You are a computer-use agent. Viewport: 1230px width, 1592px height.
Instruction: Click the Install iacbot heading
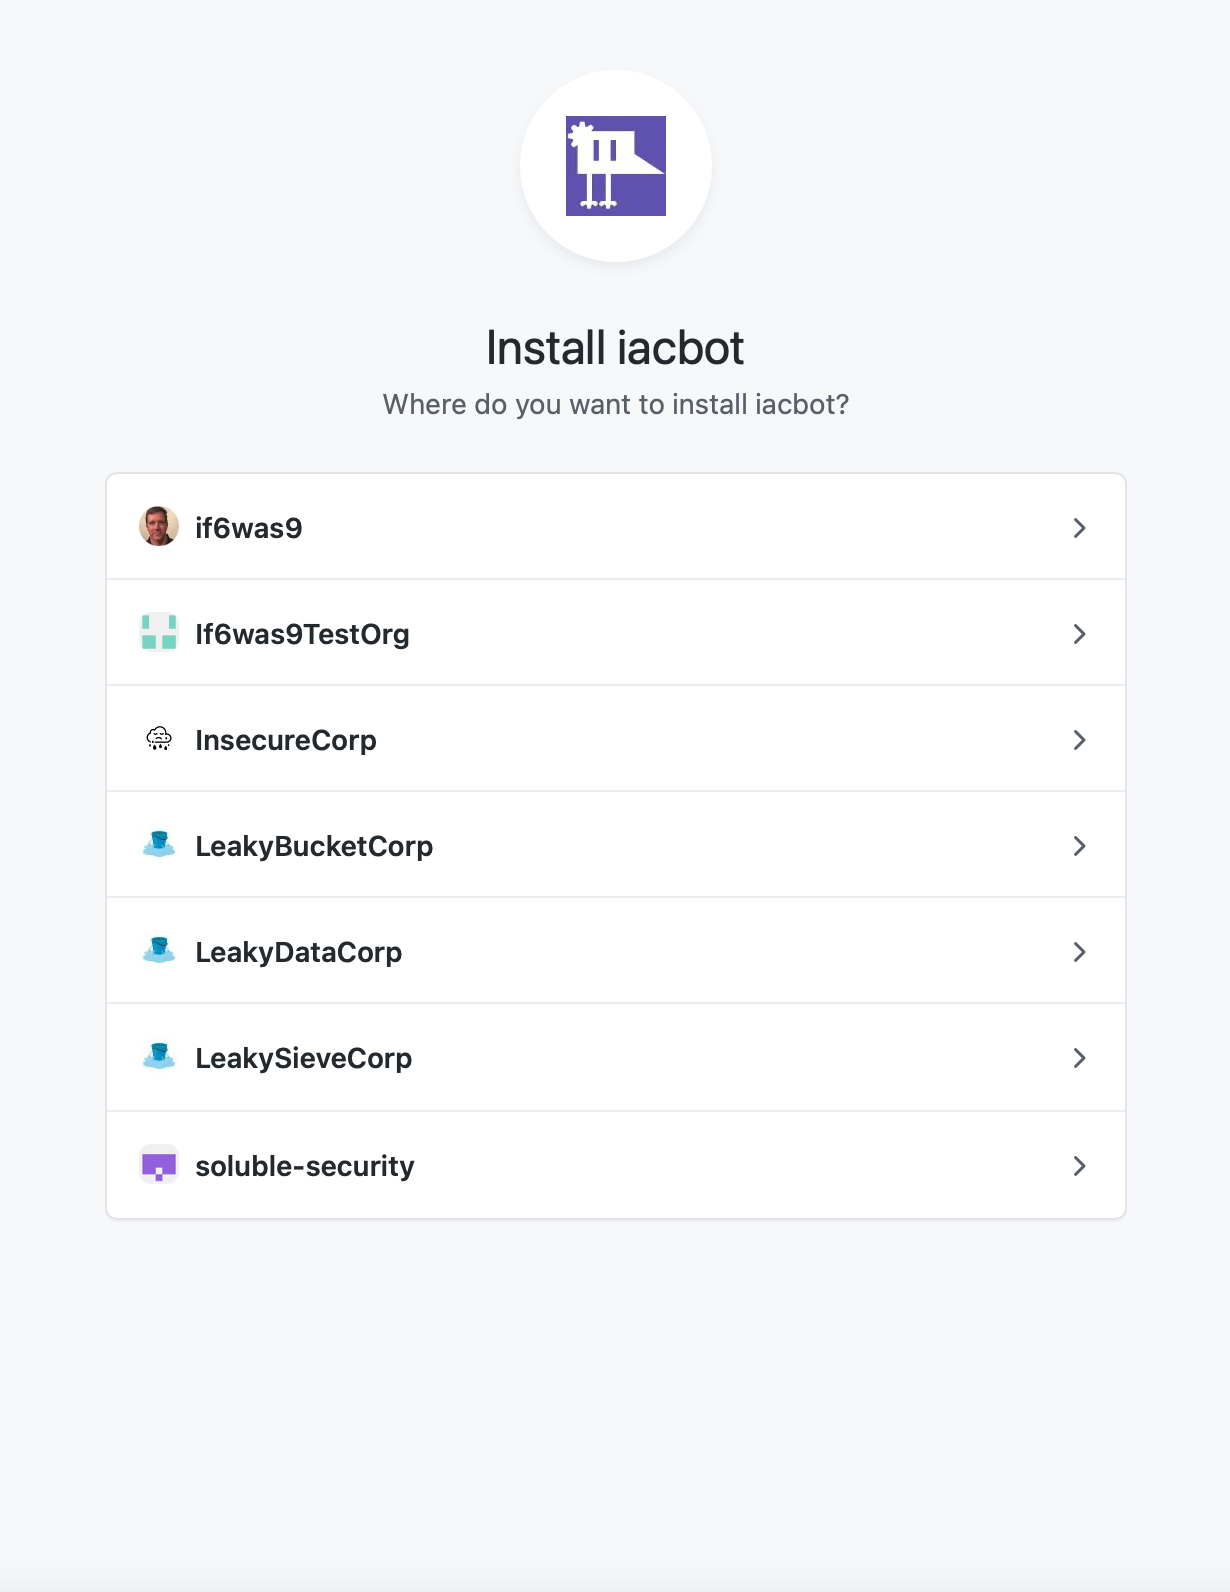[615, 348]
